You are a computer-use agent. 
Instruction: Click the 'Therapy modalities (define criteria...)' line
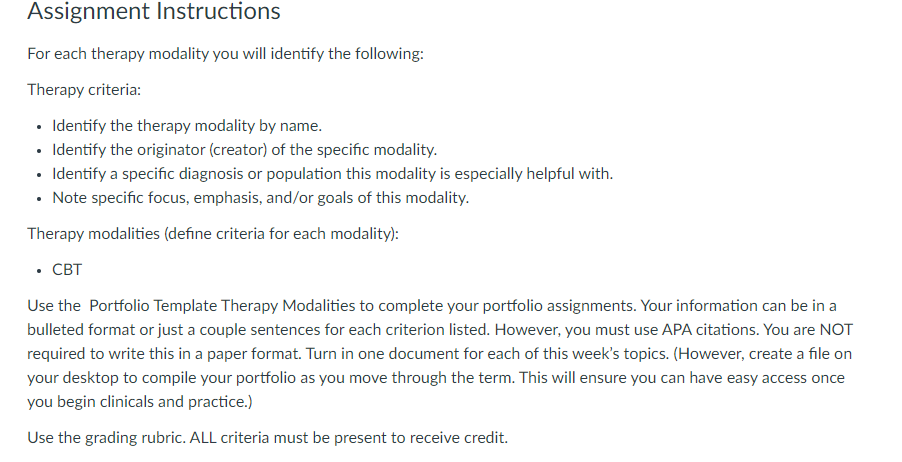[x=213, y=234]
